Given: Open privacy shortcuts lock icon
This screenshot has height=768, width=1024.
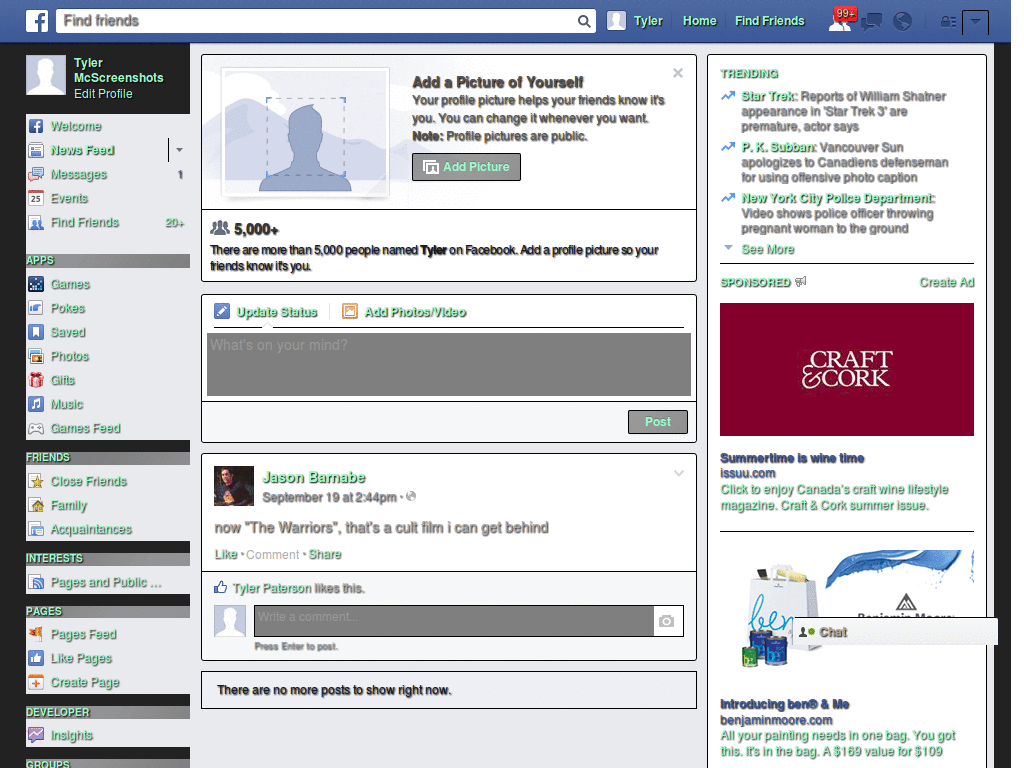Looking at the screenshot, I should click(947, 21).
